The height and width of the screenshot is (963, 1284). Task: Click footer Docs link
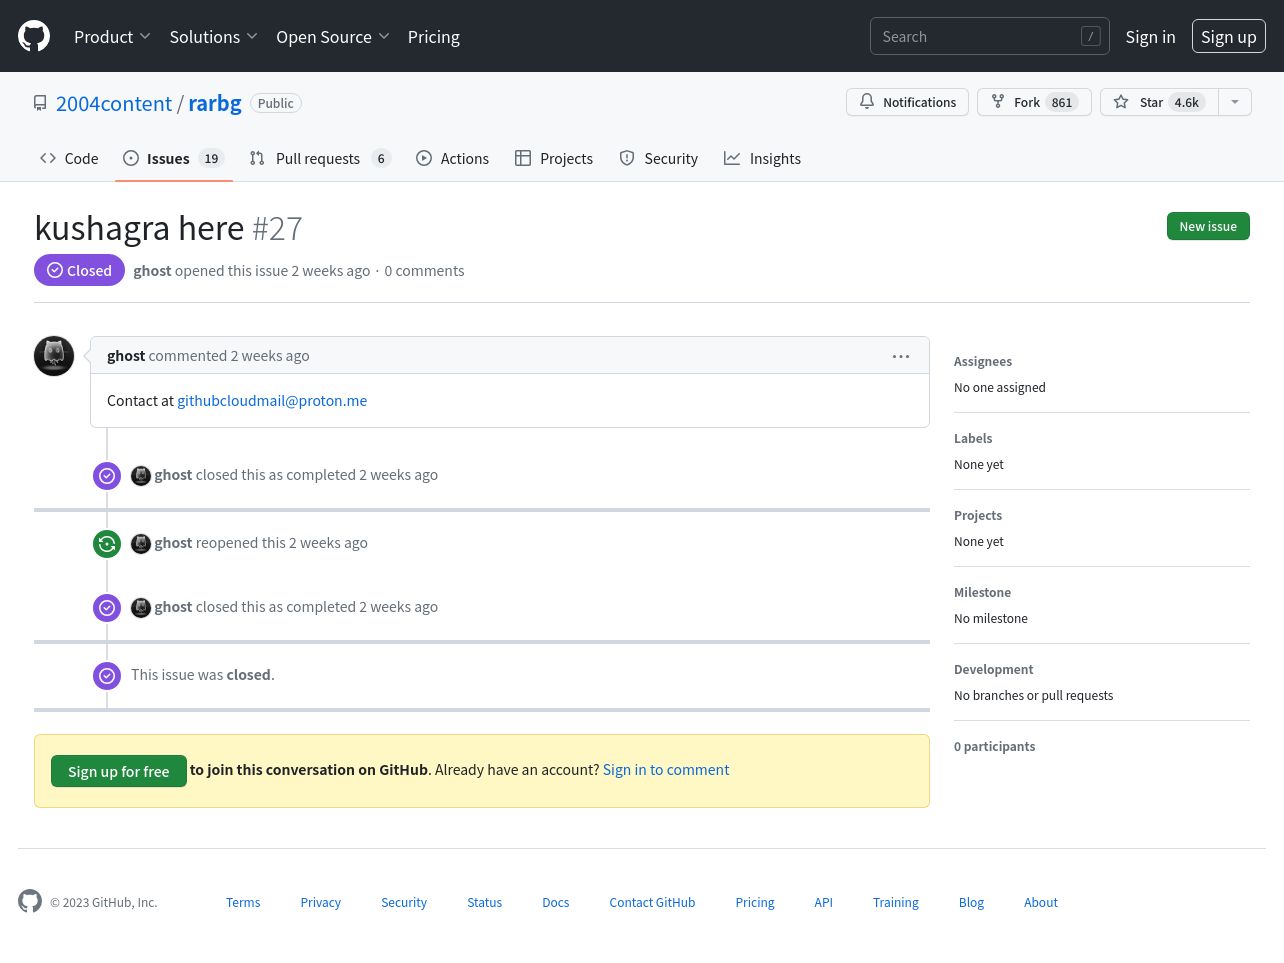point(556,902)
